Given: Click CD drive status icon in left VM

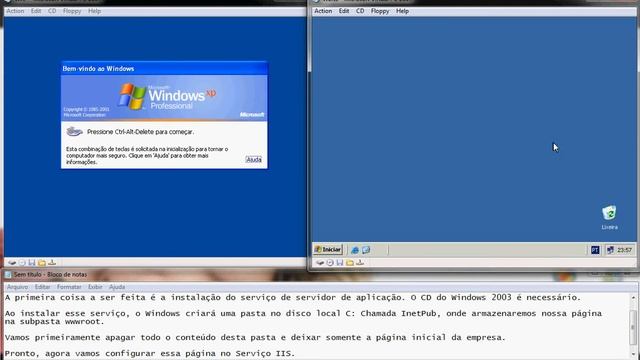Looking at the screenshot, I should click(22, 262).
